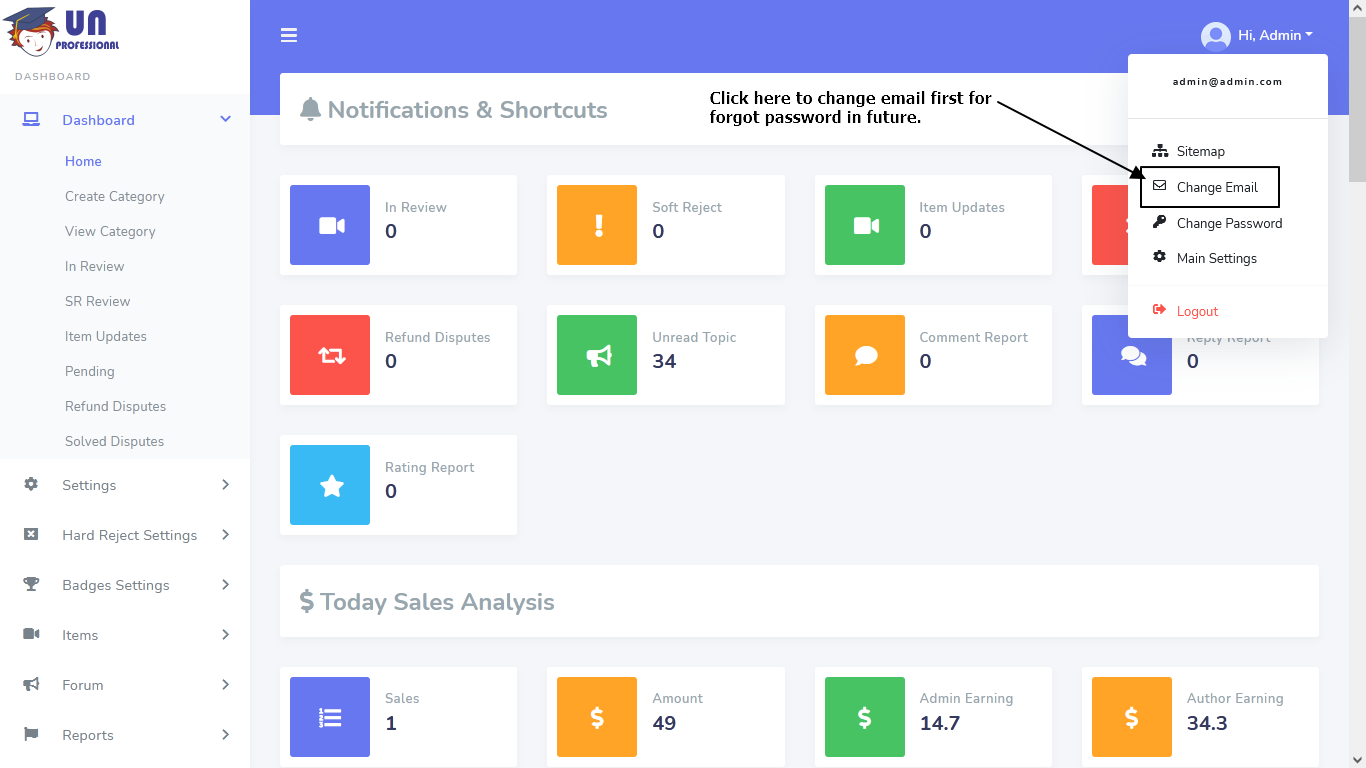This screenshot has height=768, width=1366.
Task: Click the orange Soft Reject exclamation icon
Action: coord(597,225)
